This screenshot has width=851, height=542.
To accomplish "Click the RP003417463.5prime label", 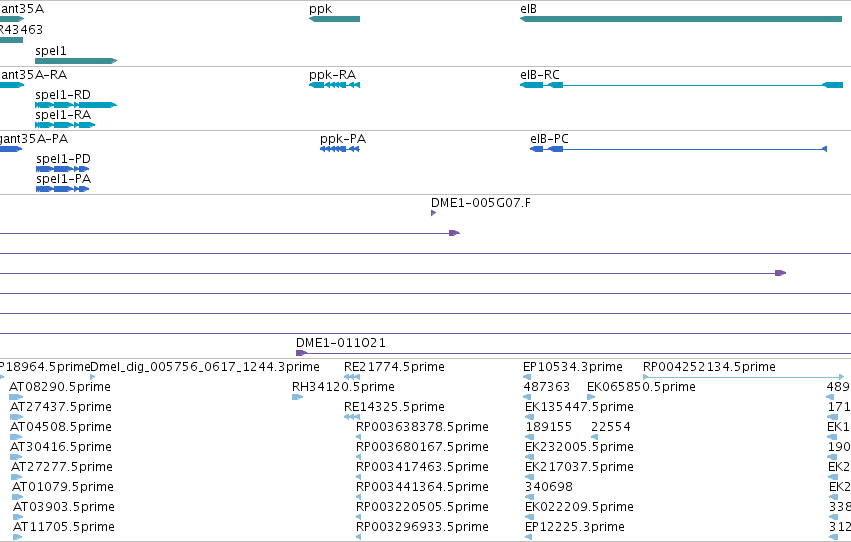I will [422, 467].
